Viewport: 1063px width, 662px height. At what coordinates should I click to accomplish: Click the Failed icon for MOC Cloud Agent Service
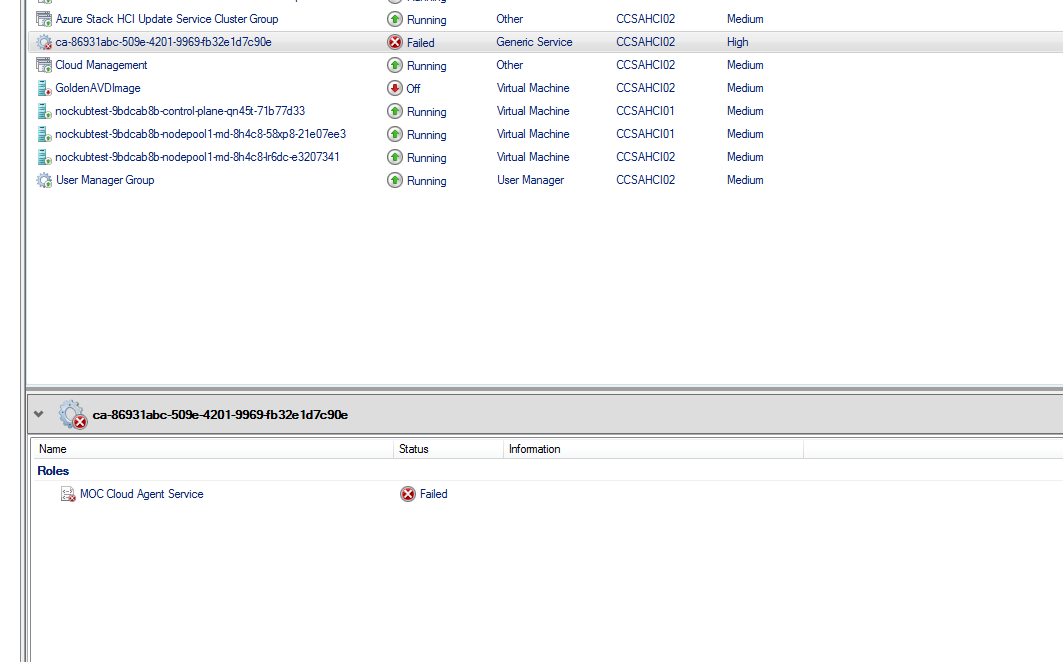pyautogui.click(x=407, y=494)
